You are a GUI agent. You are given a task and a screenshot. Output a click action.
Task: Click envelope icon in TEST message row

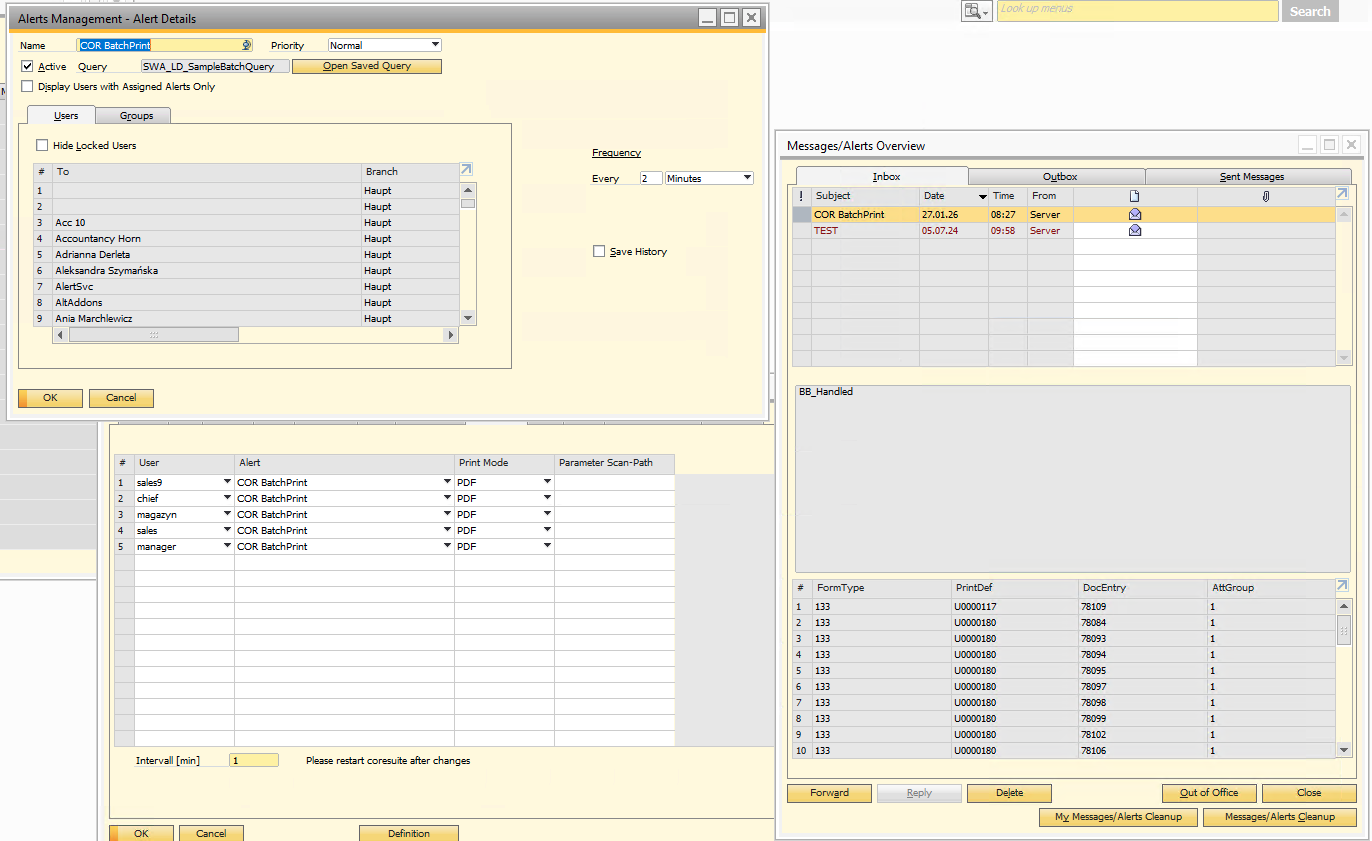pyautogui.click(x=1134, y=230)
